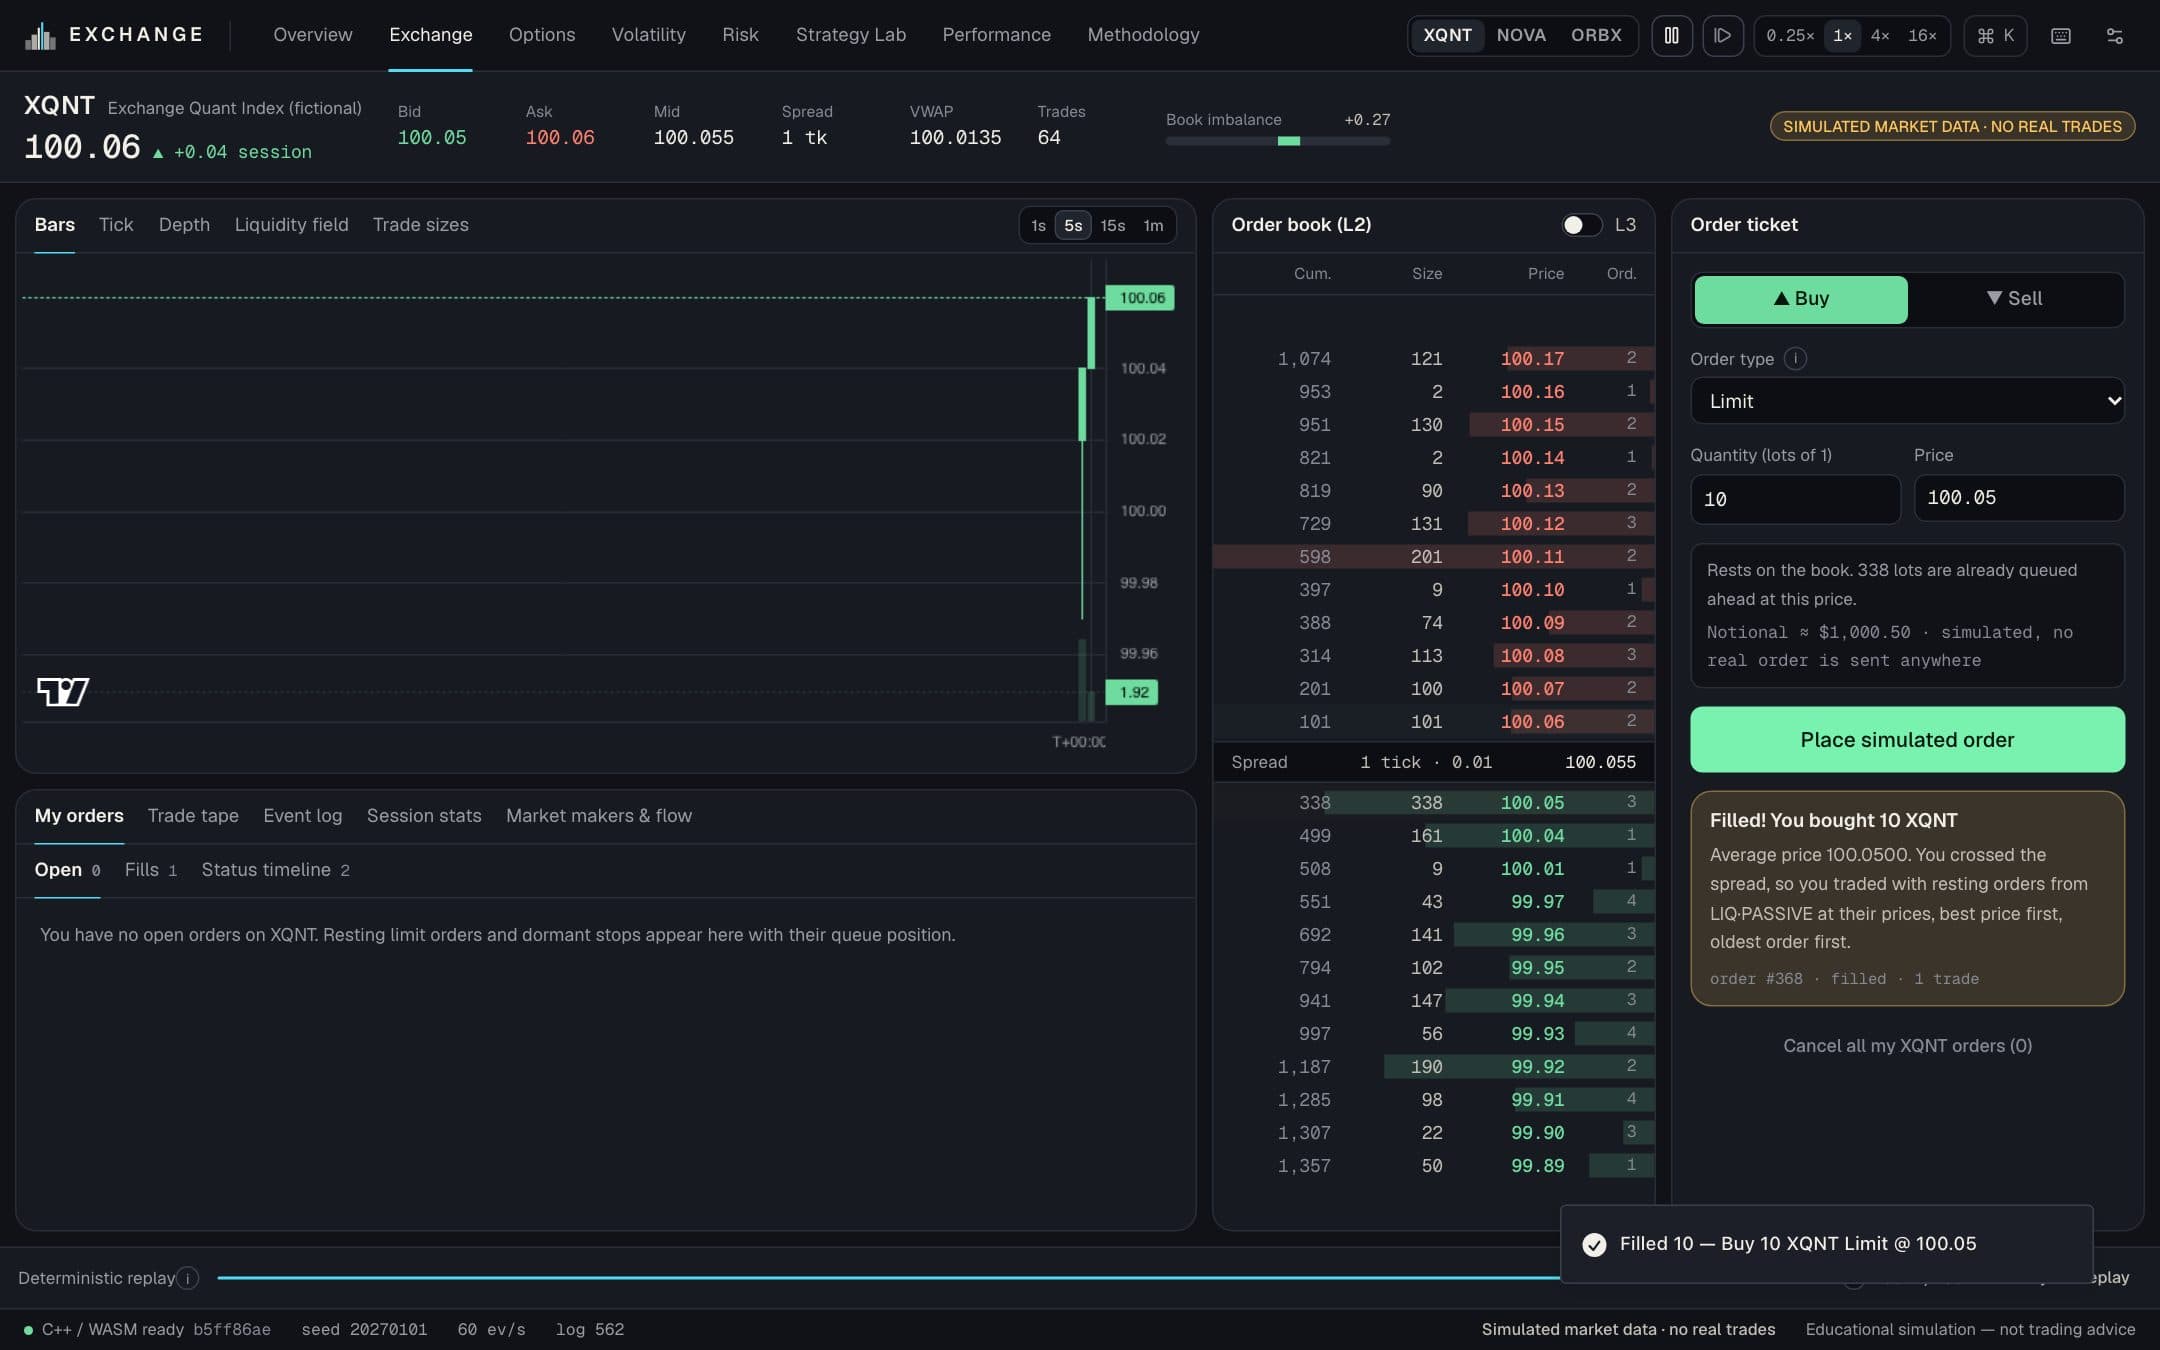Open the Order type Limit dropdown
2160x1350 pixels.
point(1907,401)
